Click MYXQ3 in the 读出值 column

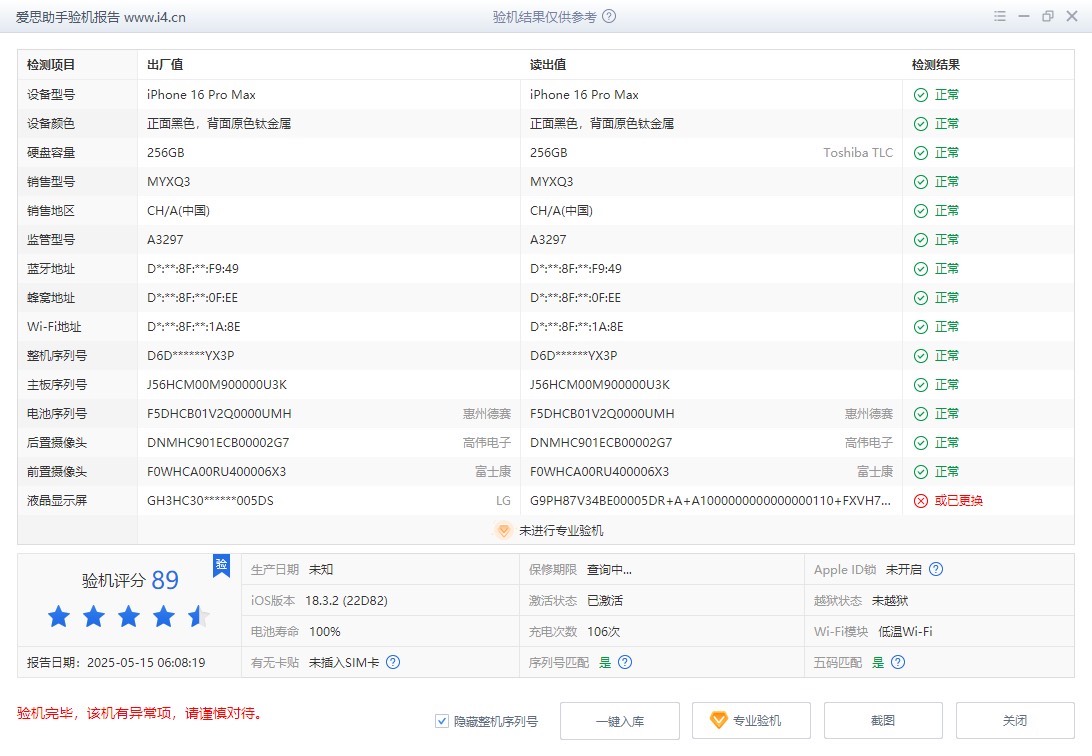[x=552, y=182]
